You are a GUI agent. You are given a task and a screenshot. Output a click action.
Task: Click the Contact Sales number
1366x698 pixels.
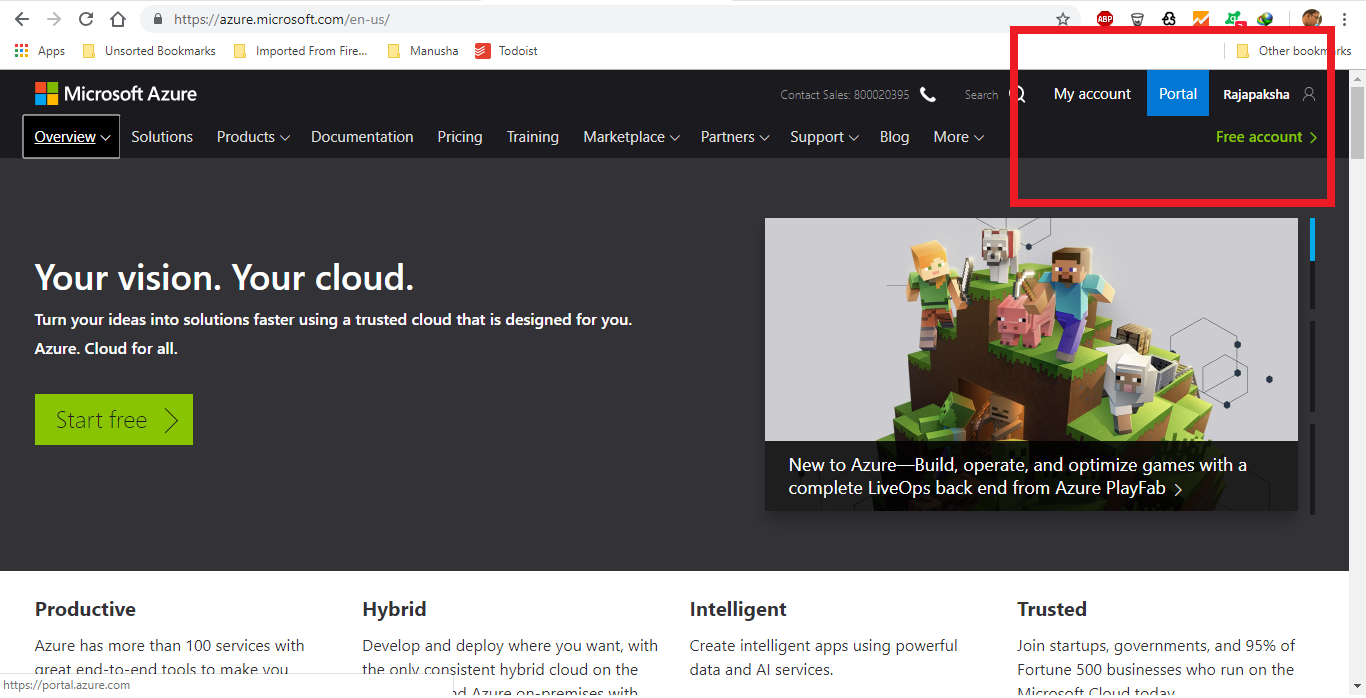coord(845,95)
